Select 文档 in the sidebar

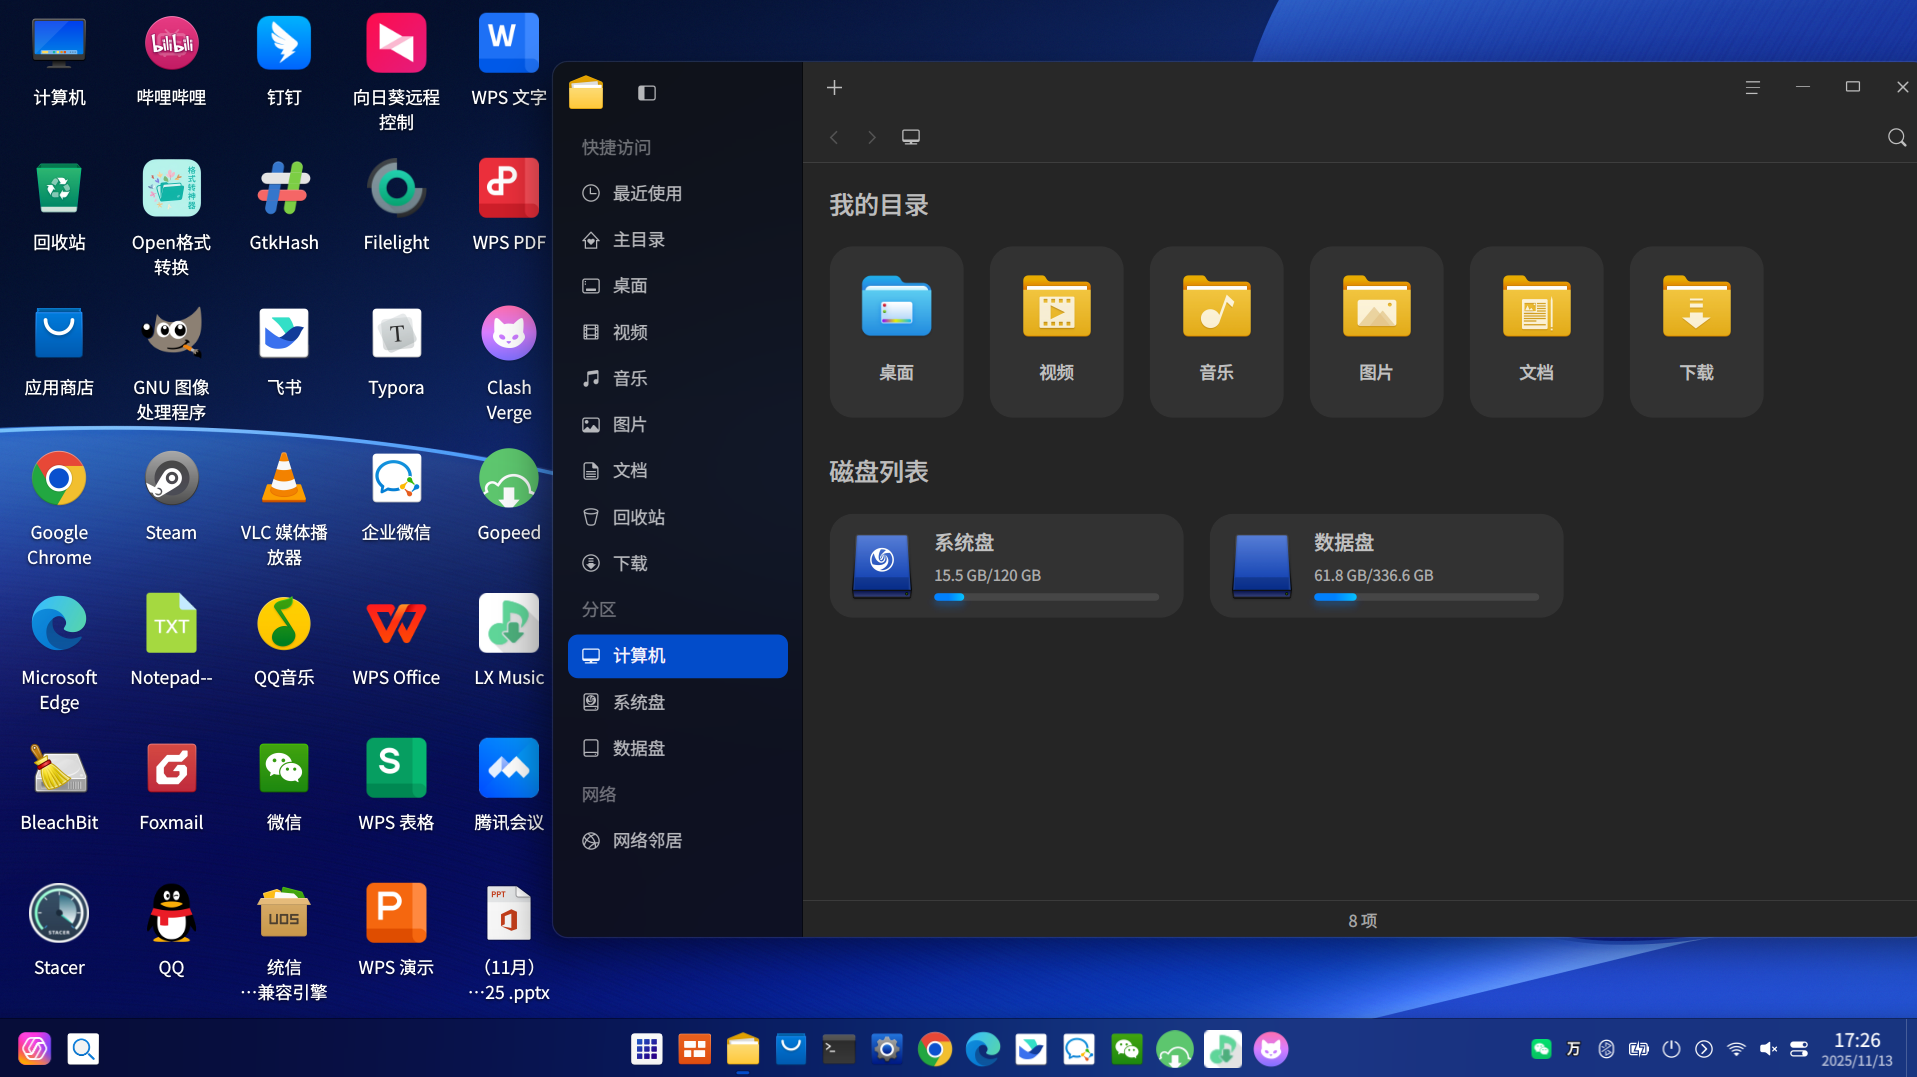click(678, 471)
